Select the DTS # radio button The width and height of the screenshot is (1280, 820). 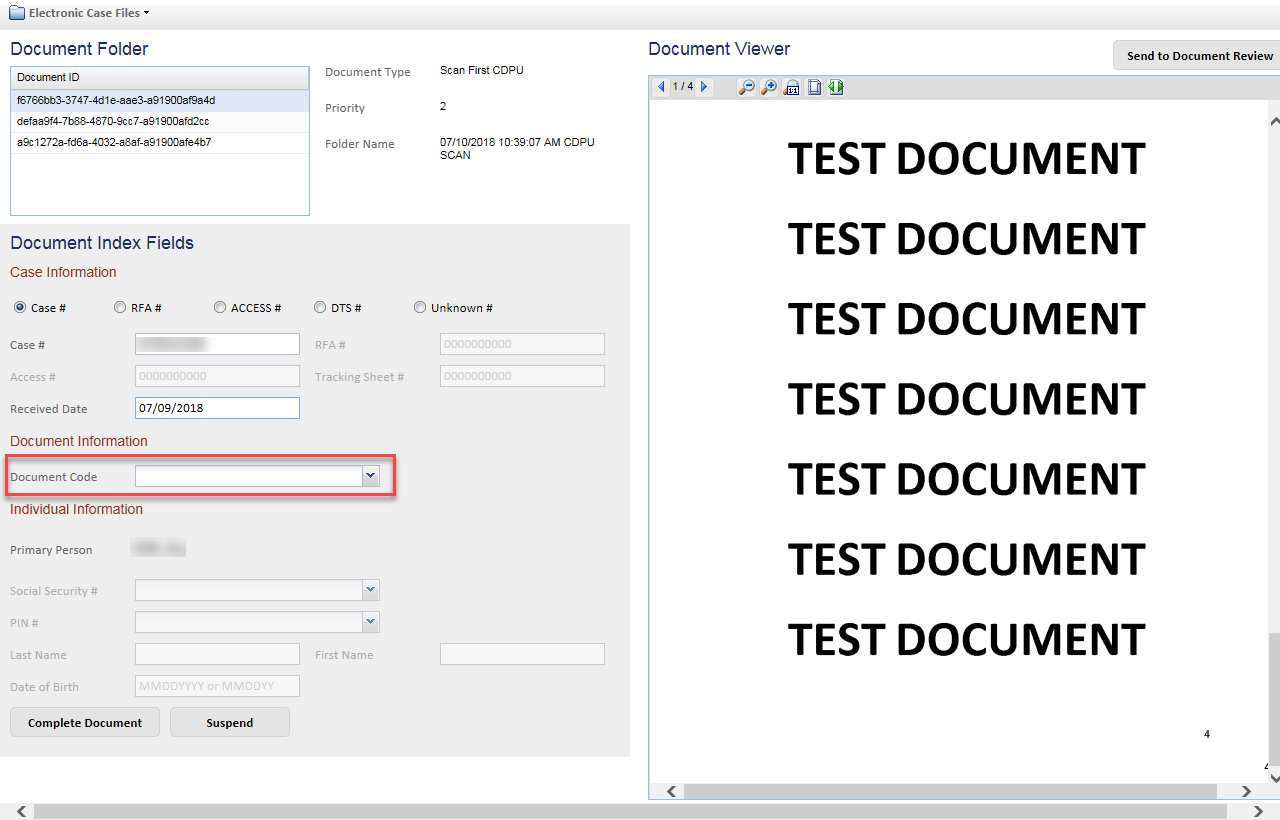pyautogui.click(x=320, y=308)
